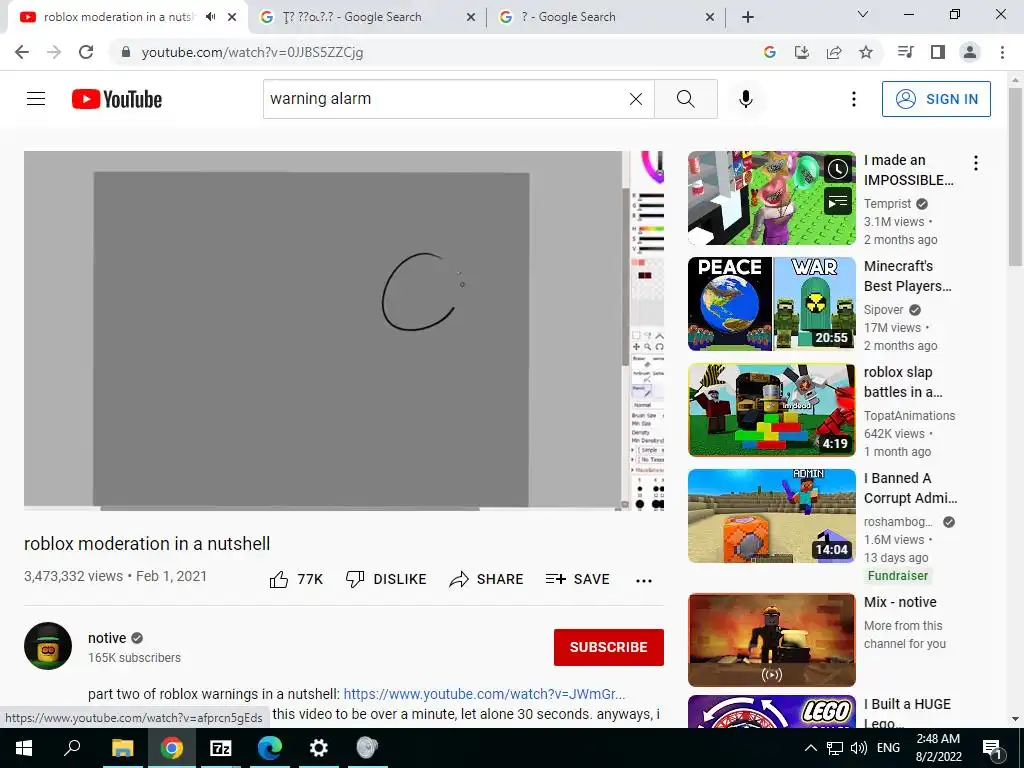Click the Google icon in address bar
Screen dimensions: 1024x768
click(x=769, y=52)
